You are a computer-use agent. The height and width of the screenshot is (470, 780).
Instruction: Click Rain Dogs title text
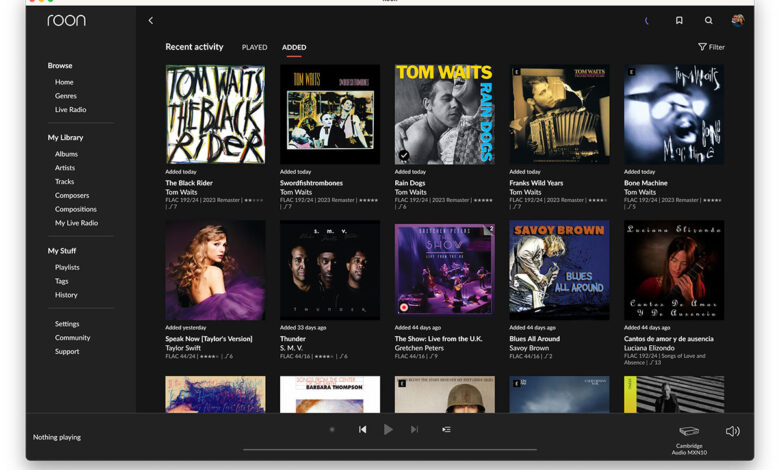[410, 183]
